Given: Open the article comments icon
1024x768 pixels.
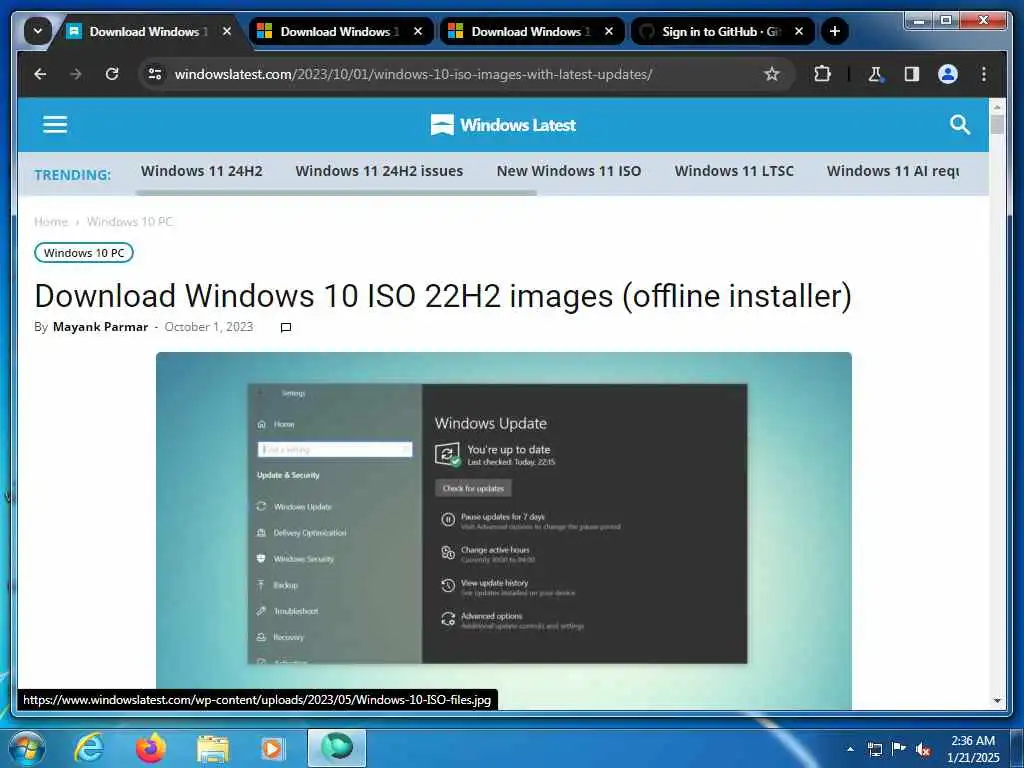Looking at the screenshot, I should click(285, 327).
